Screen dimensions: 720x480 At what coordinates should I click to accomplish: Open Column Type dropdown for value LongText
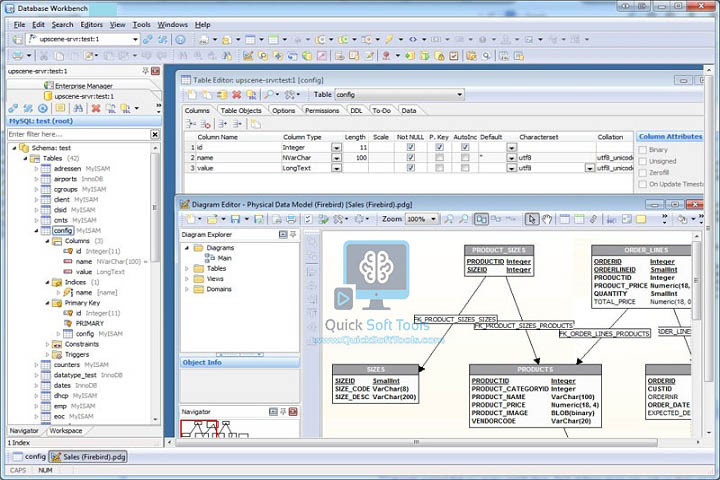pos(337,168)
